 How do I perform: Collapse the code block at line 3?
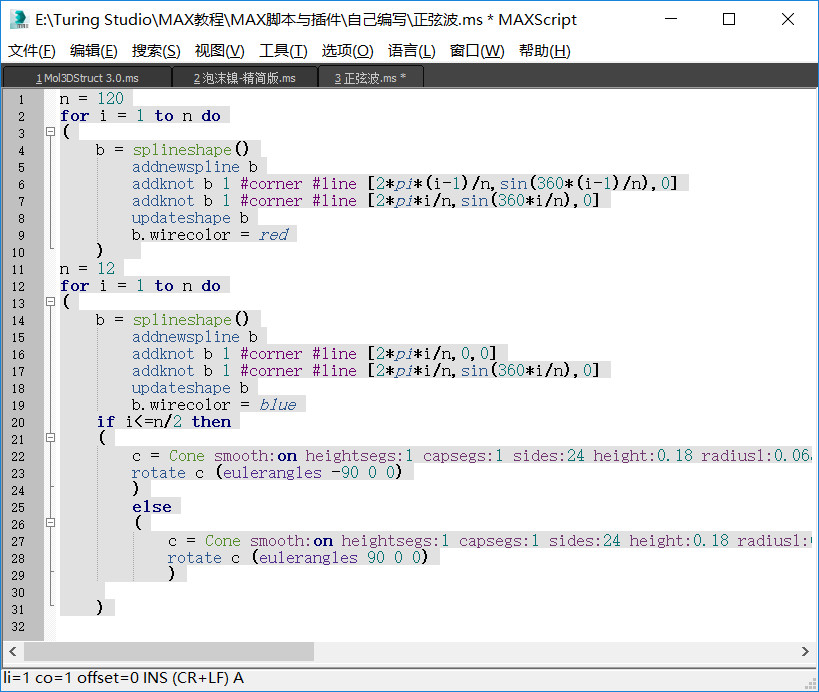50,133
